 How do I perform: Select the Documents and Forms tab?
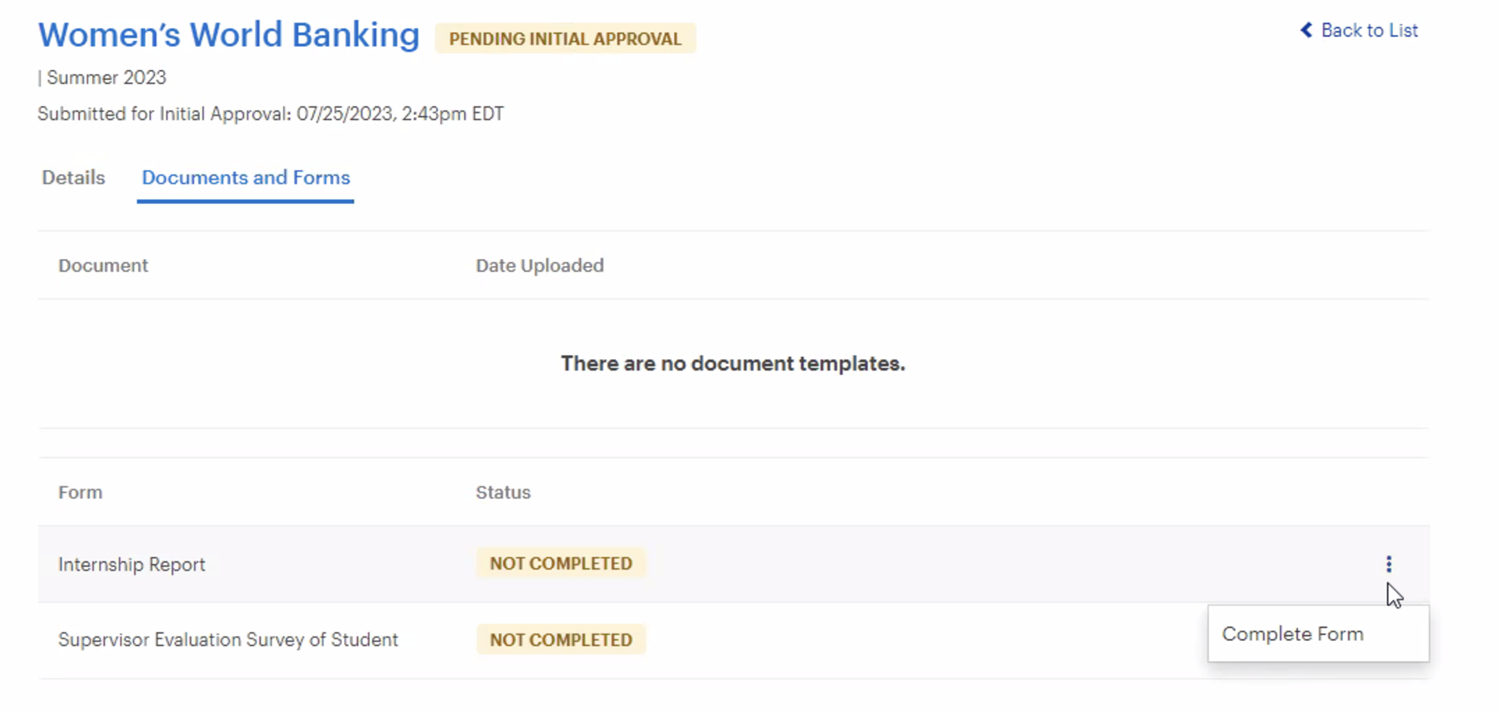click(x=246, y=178)
